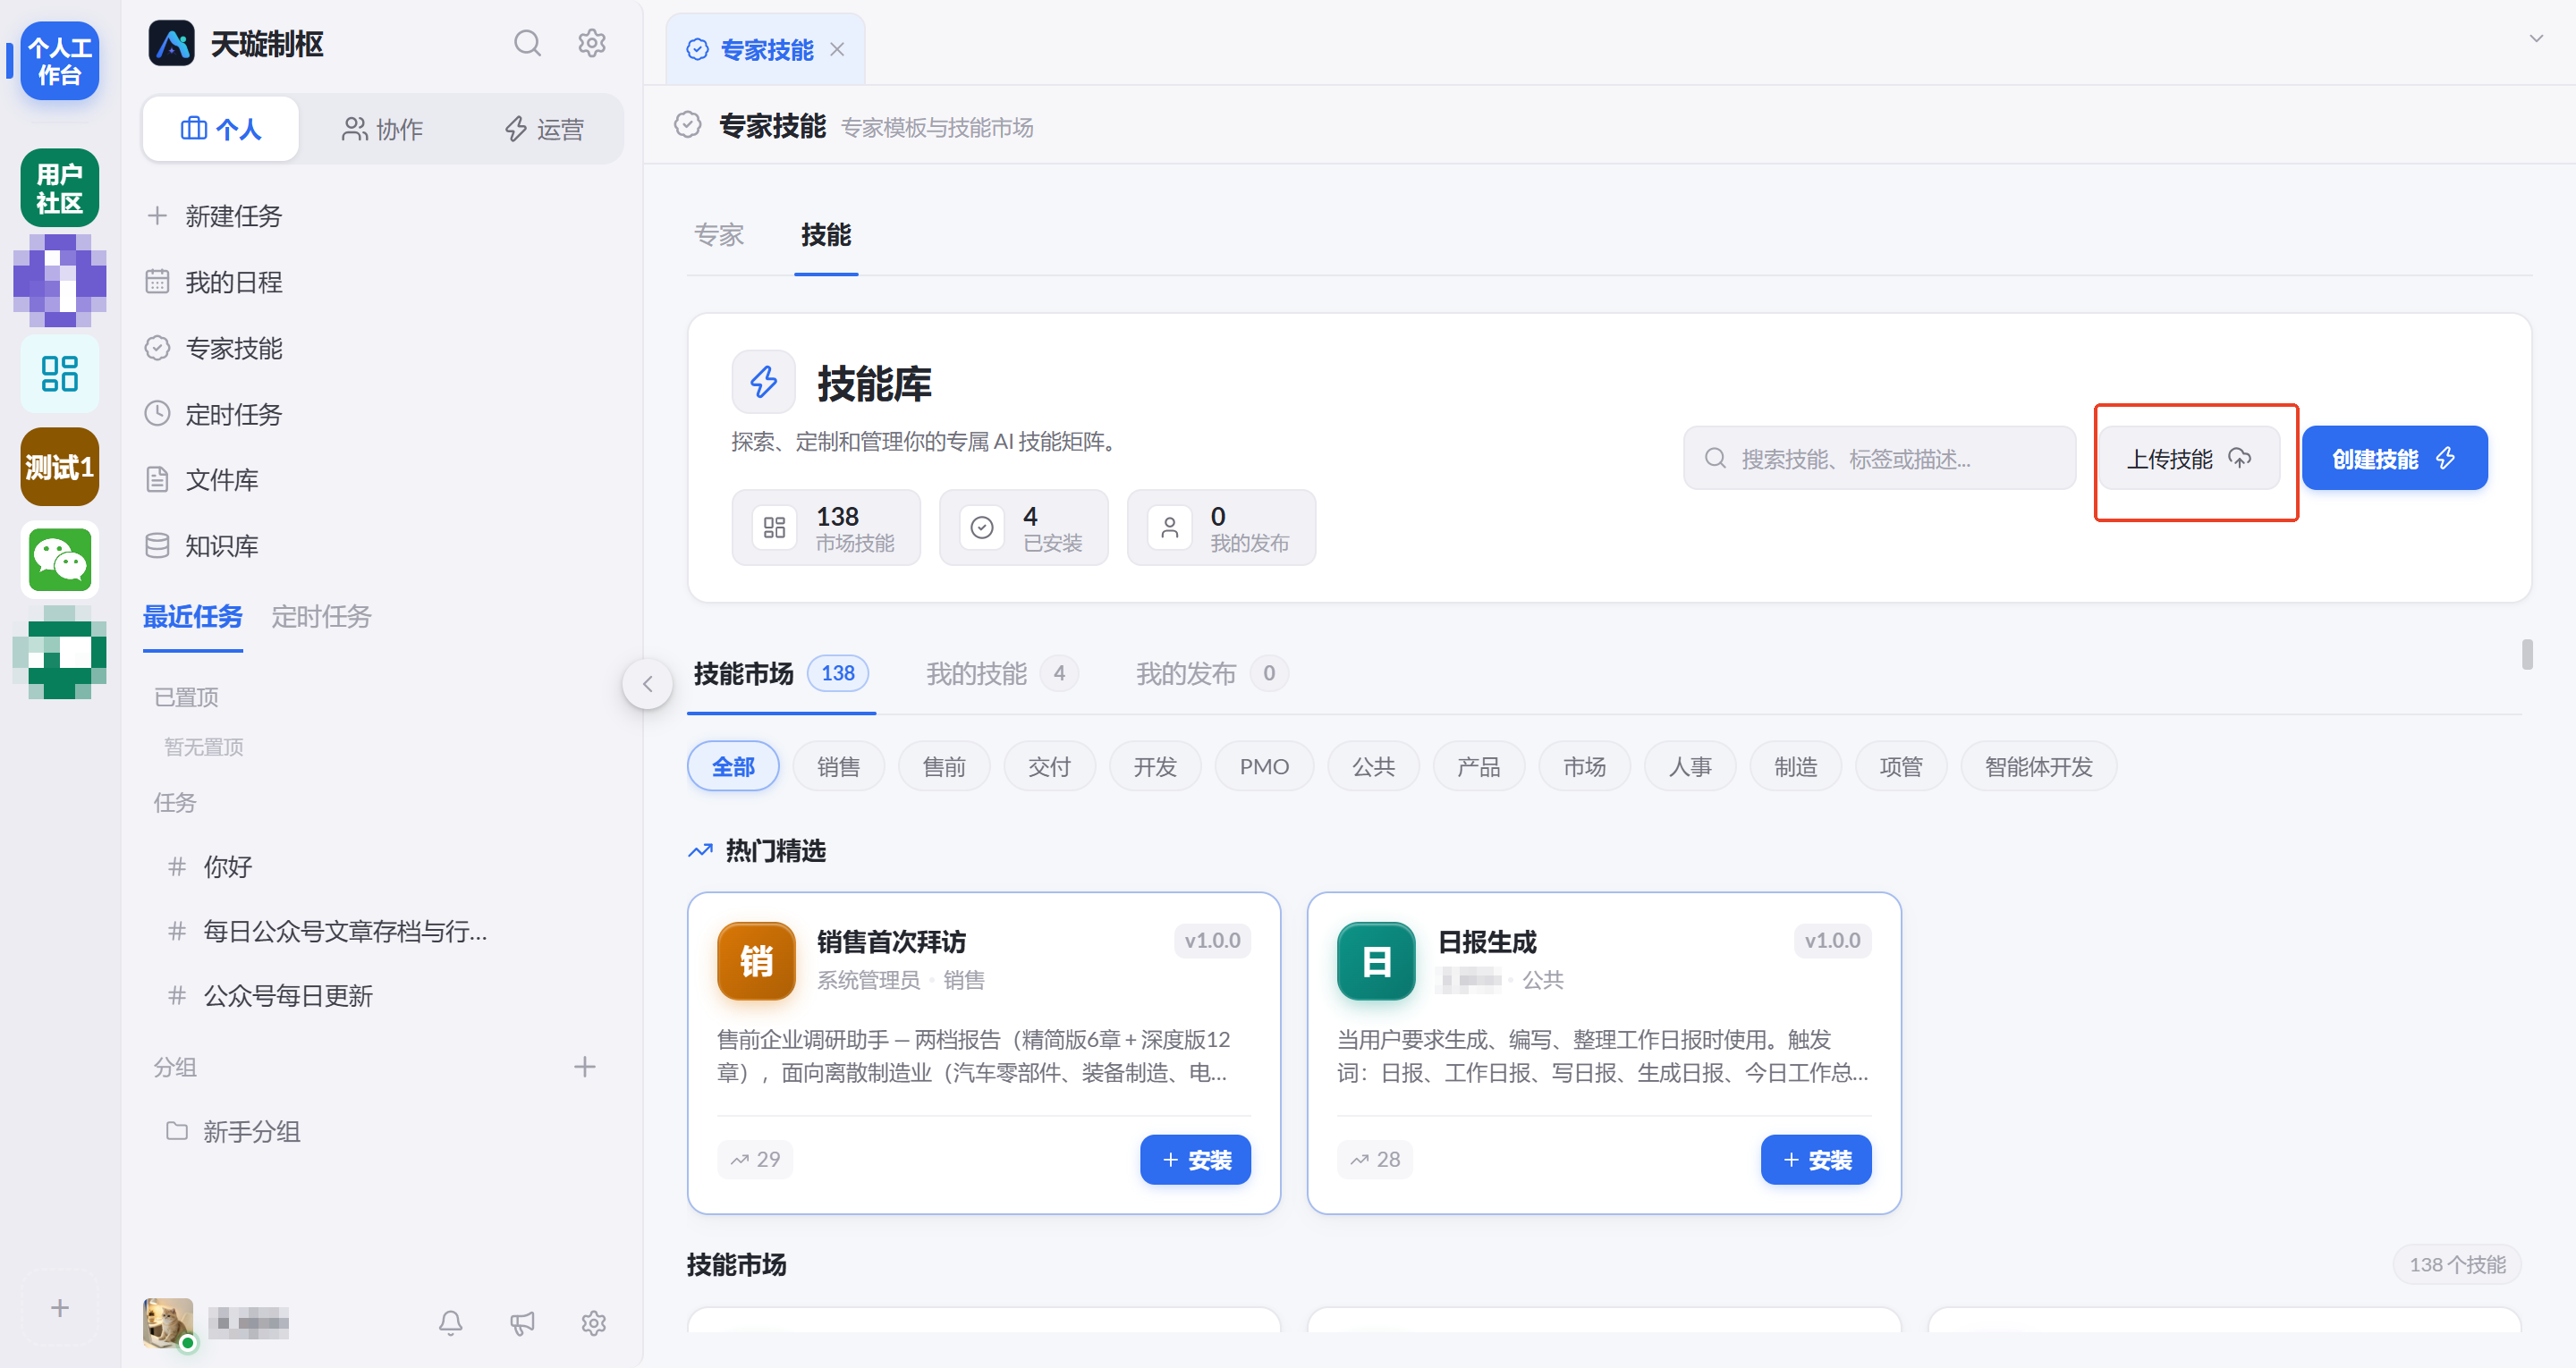Open the 测试1 workspace icon
2576x1368 pixels.
59,467
